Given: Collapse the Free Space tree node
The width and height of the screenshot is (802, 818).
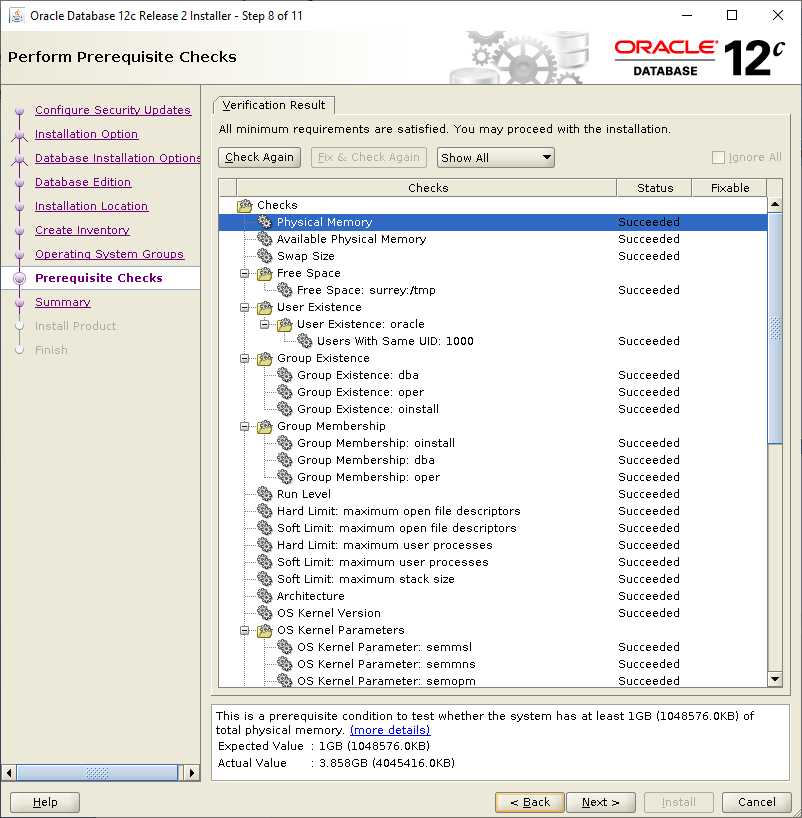Looking at the screenshot, I should click(244, 273).
